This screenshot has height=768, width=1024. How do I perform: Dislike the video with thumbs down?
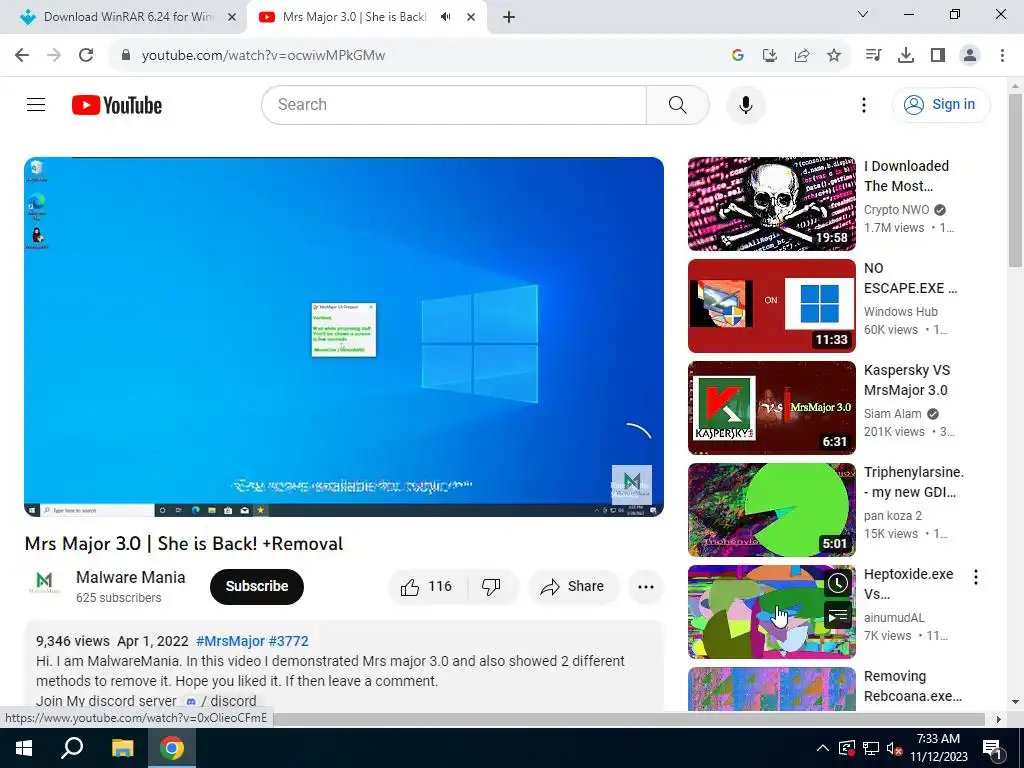pos(492,586)
